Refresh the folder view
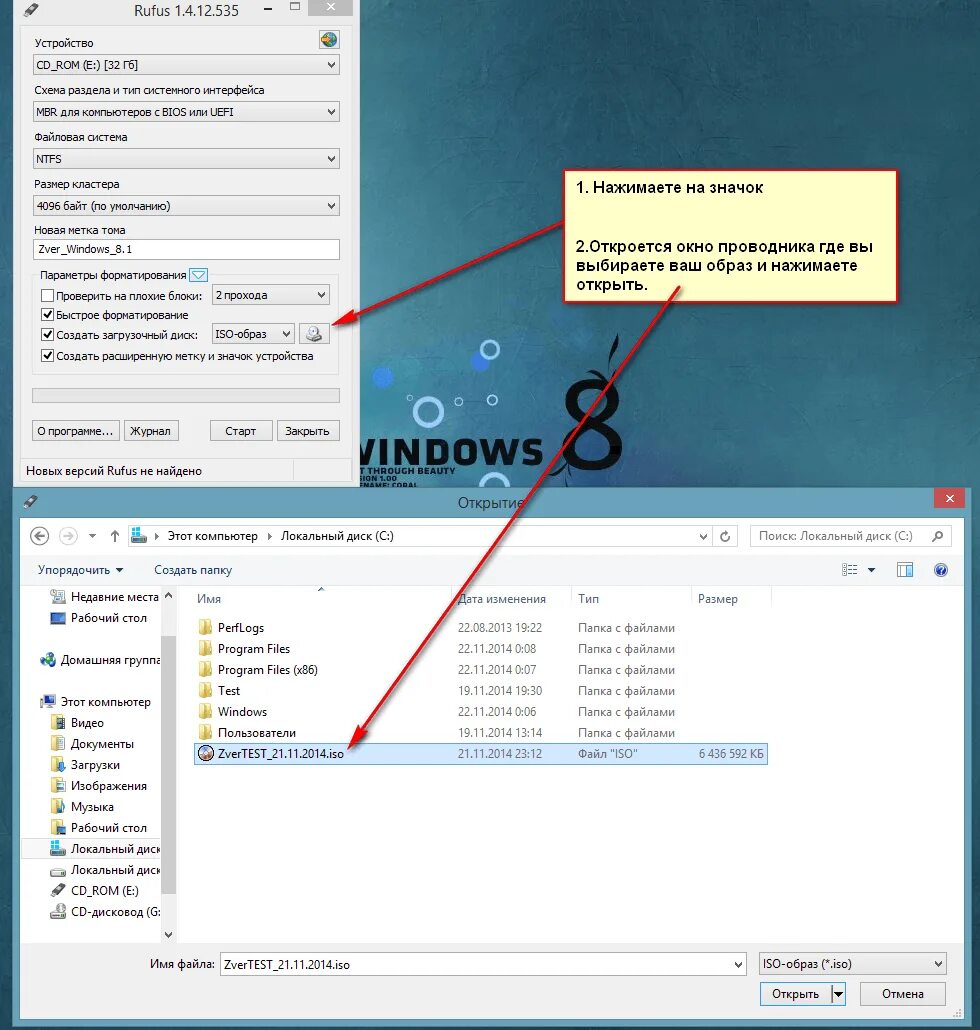This screenshot has width=980, height=1030. coord(725,536)
